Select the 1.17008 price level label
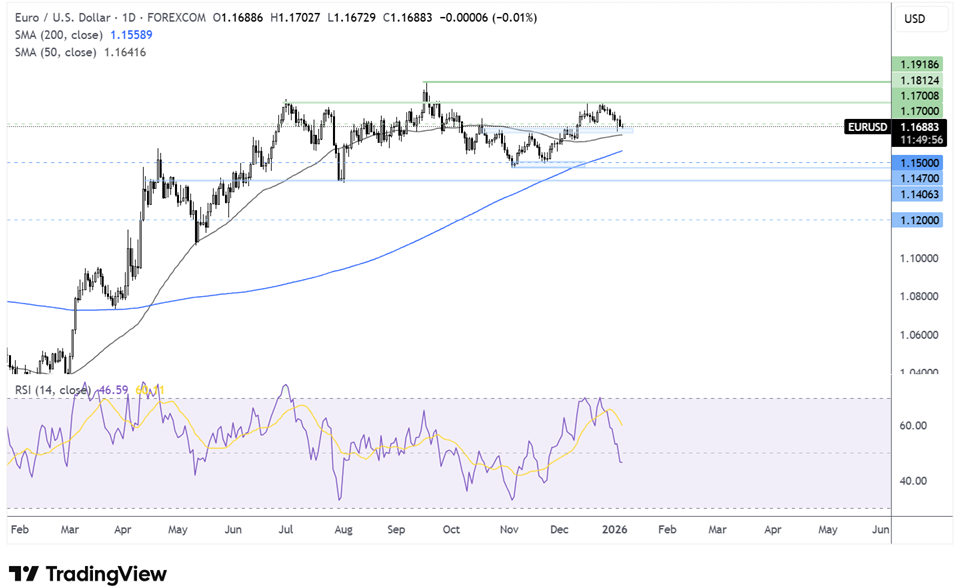The height and width of the screenshot is (588, 964). [917, 96]
